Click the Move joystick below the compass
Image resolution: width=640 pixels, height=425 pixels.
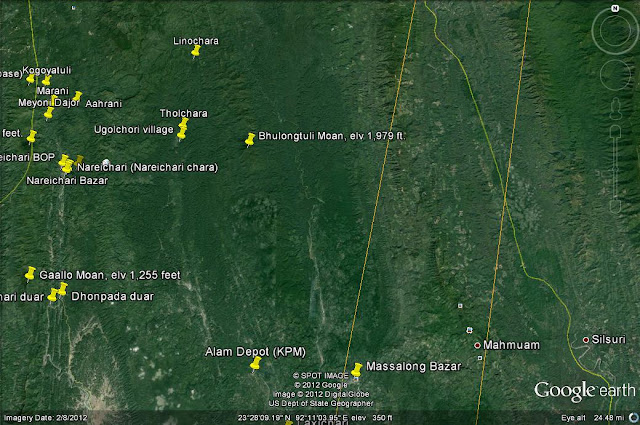(x=616, y=75)
